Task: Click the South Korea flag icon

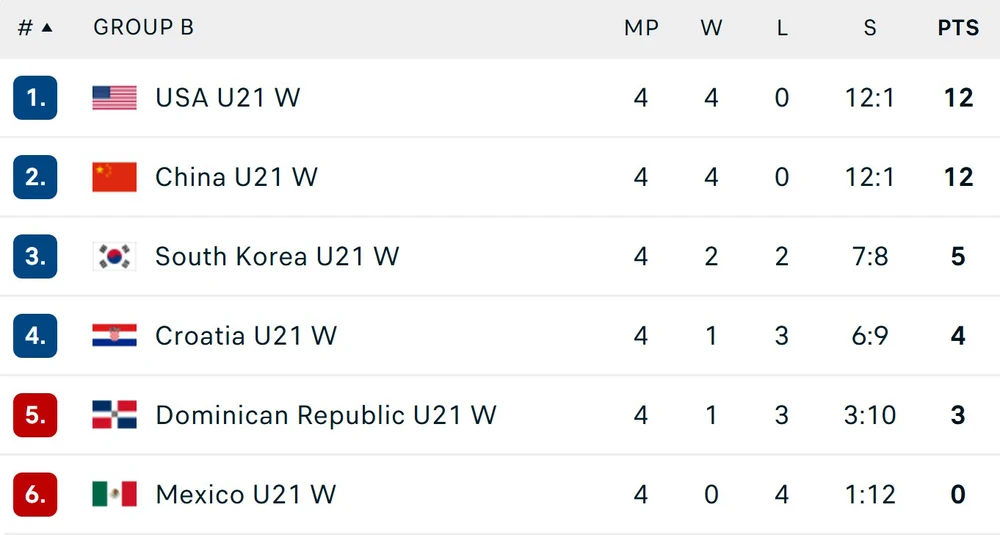Action: tap(114, 256)
